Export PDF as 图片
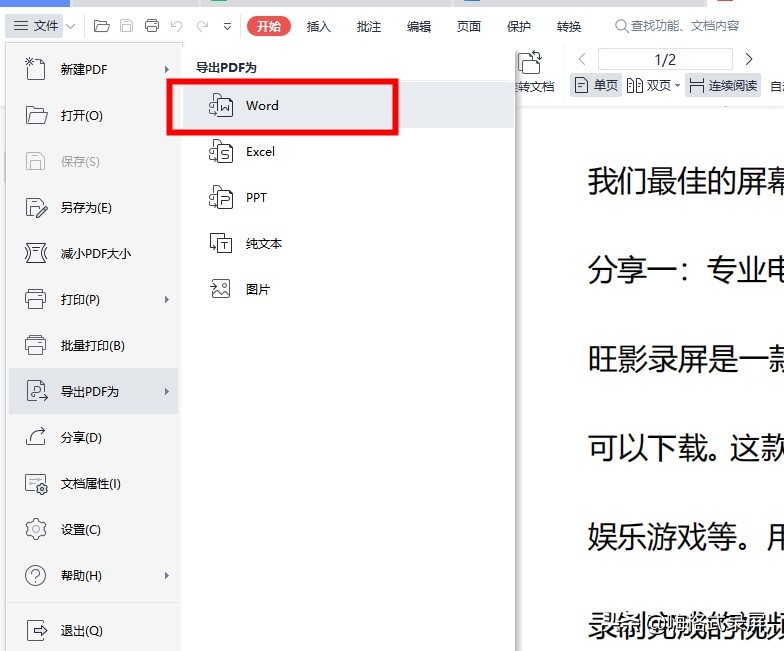Viewport: 784px width, 651px height. (348, 289)
